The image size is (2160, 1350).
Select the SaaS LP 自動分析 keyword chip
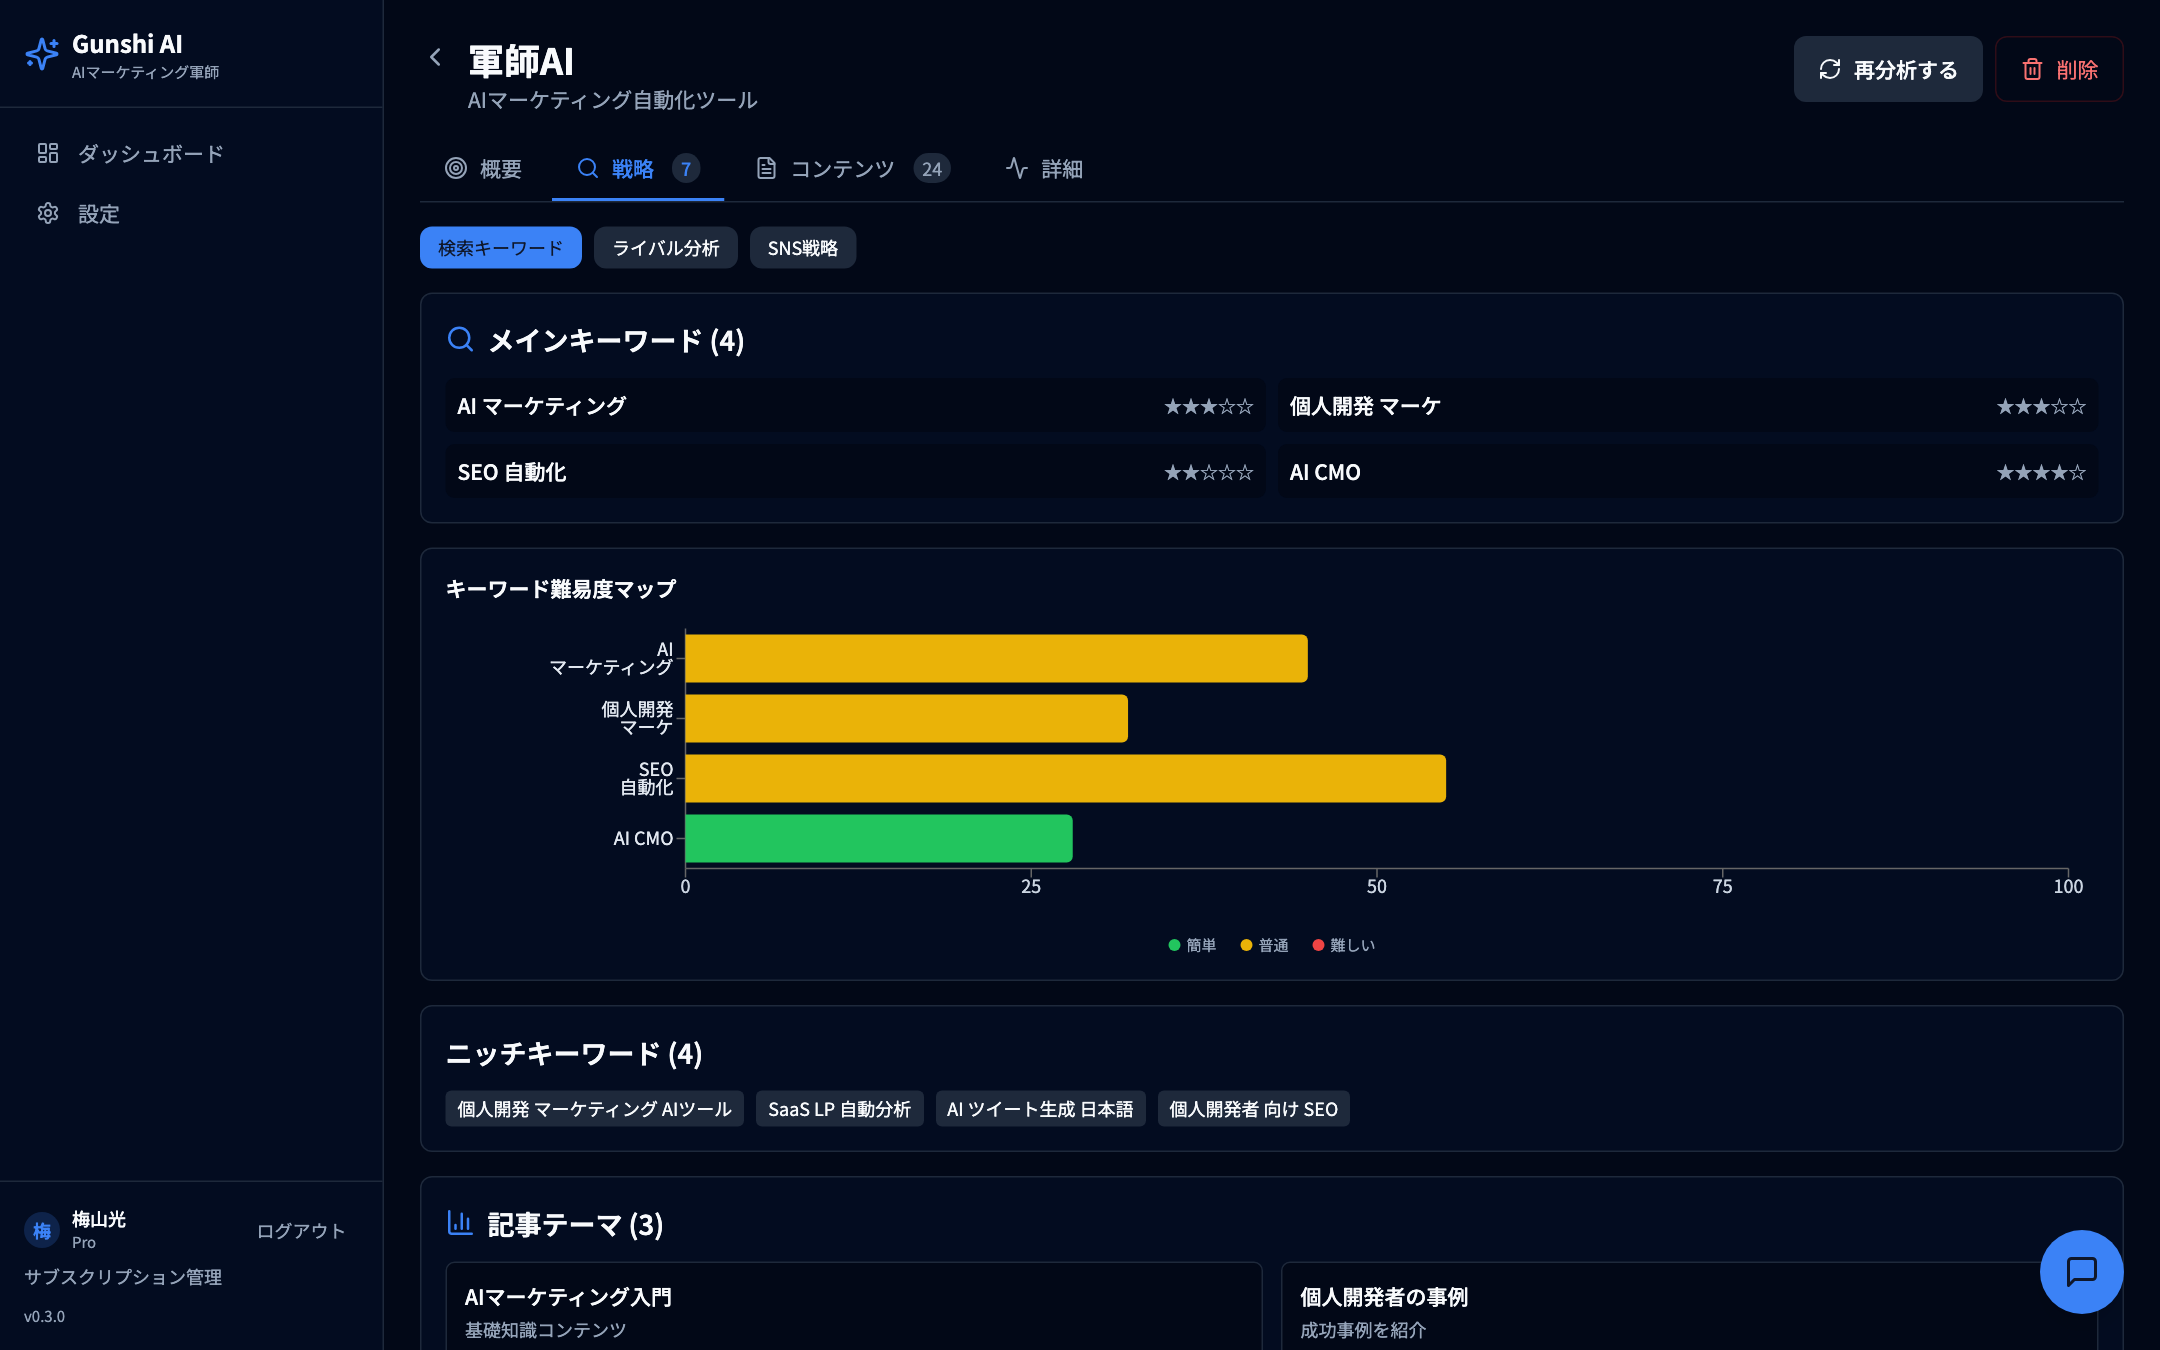pos(840,1109)
